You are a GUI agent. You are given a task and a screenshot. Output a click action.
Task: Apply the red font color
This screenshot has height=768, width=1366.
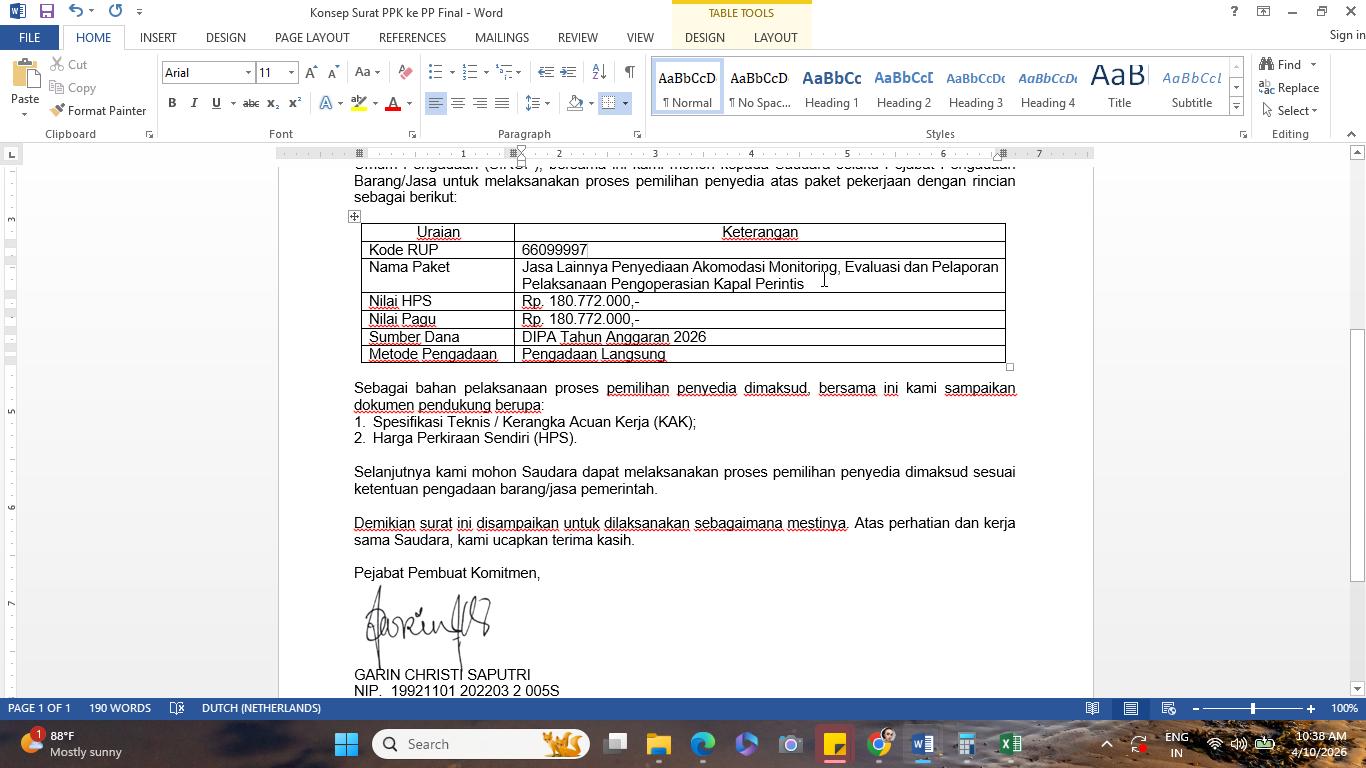click(393, 104)
